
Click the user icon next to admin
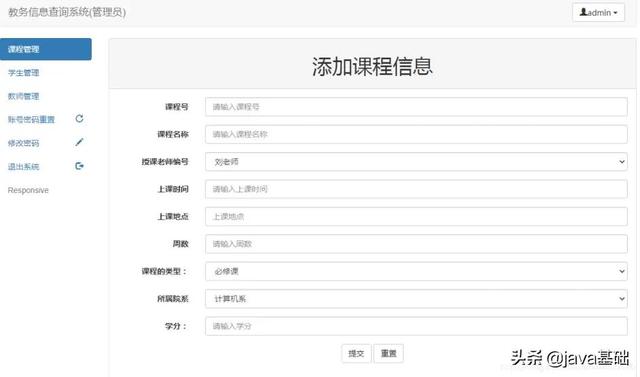click(584, 12)
